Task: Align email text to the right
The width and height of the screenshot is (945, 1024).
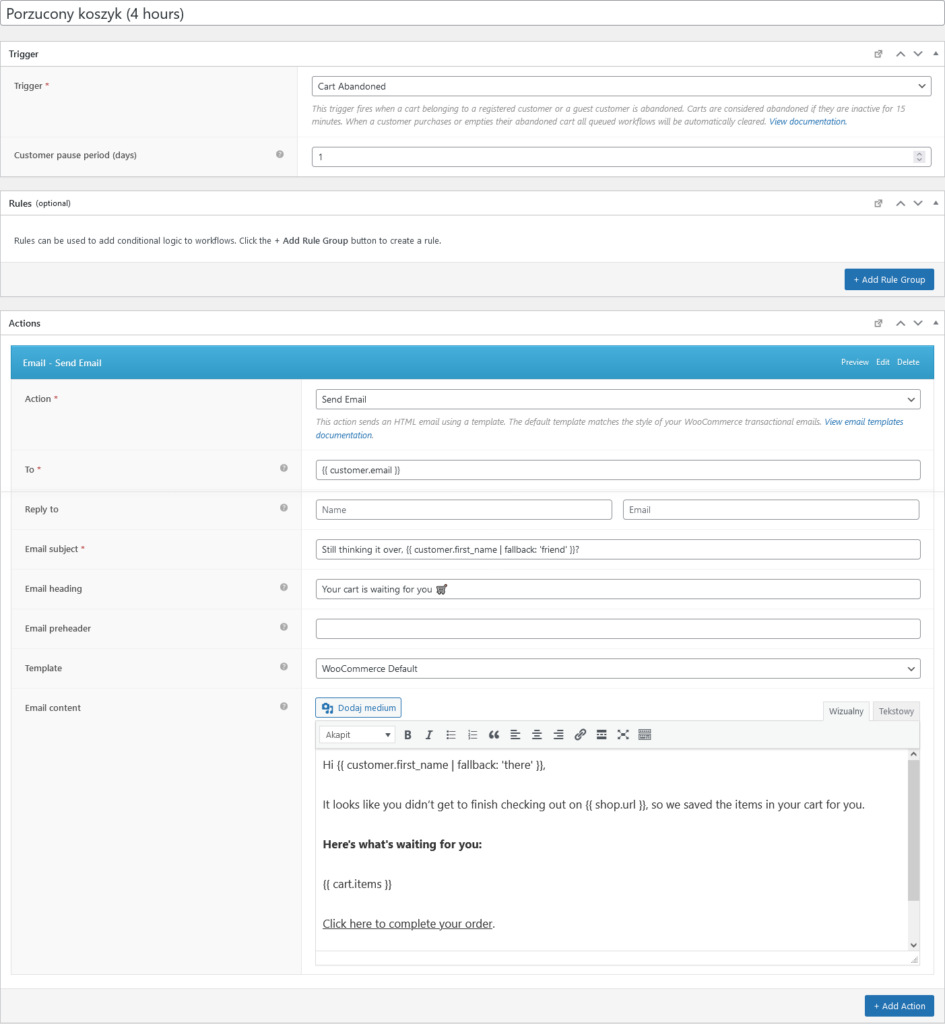Action: pyautogui.click(x=558, y=735)
